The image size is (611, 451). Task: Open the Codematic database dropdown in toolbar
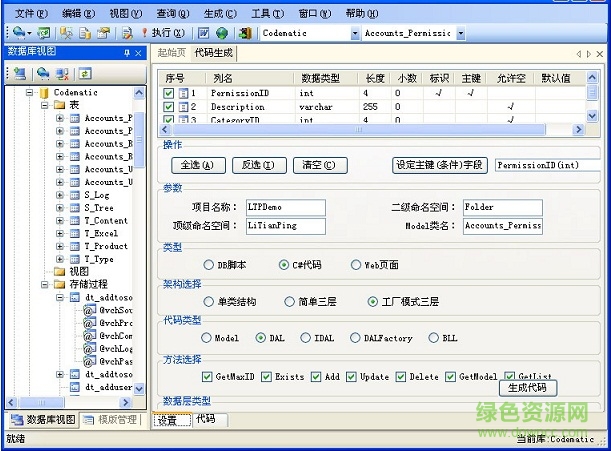pos(355,34)
